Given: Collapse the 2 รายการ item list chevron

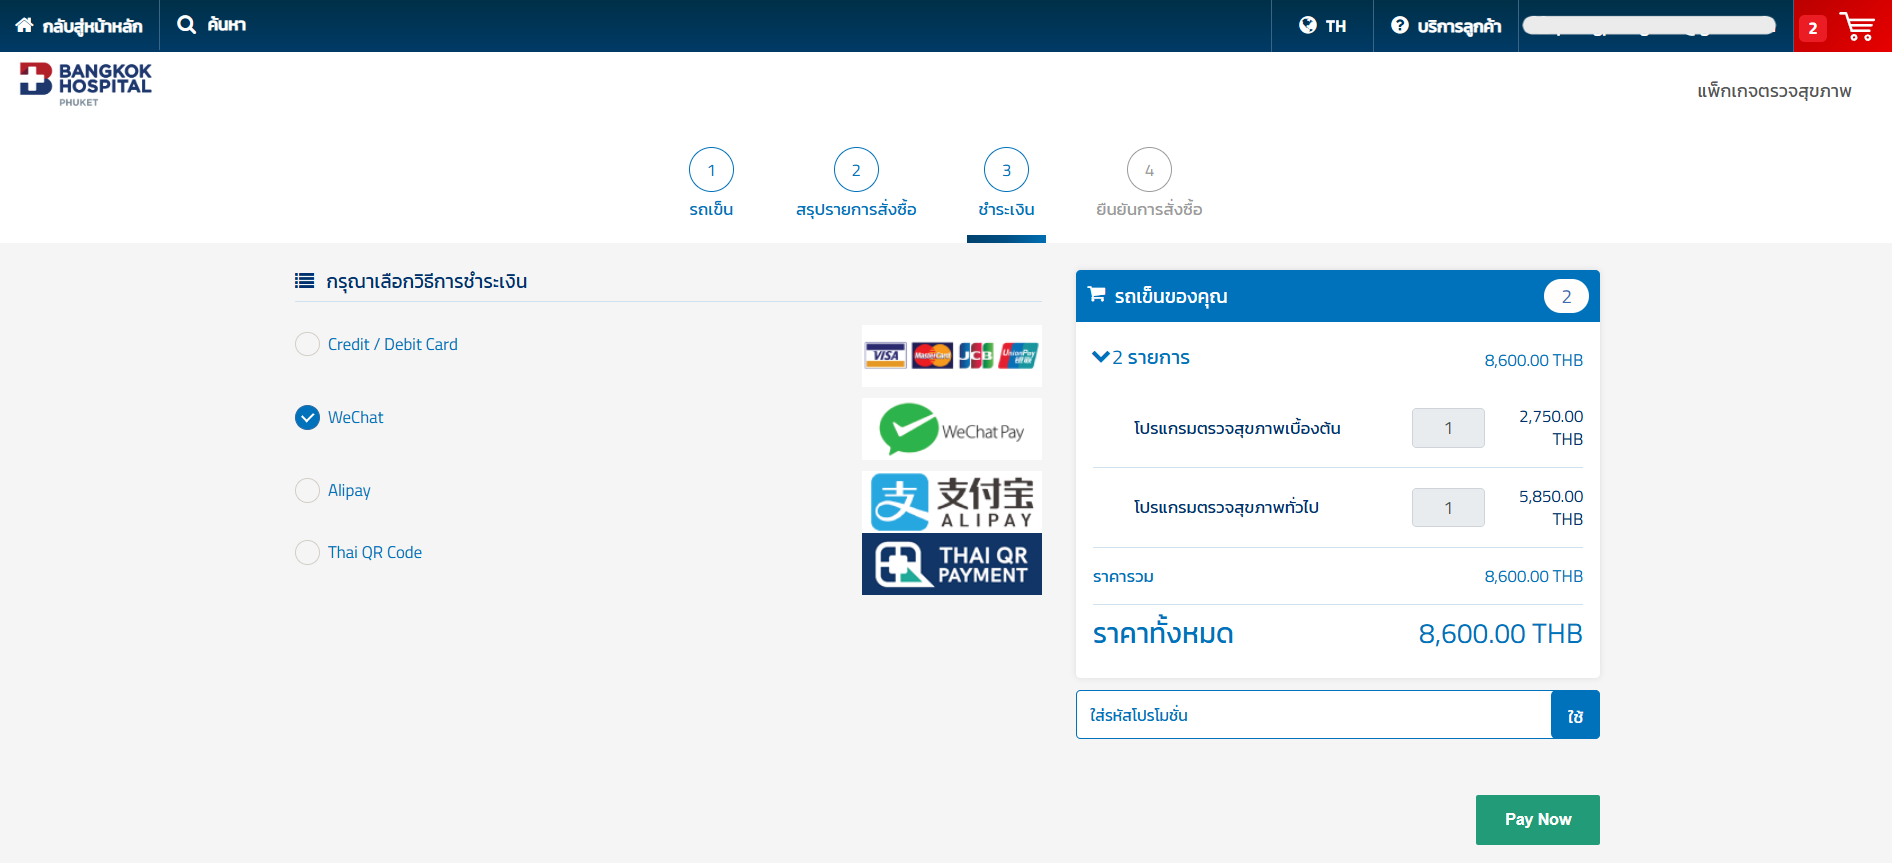Looking at the screenshot, I should click(1101, 357).
